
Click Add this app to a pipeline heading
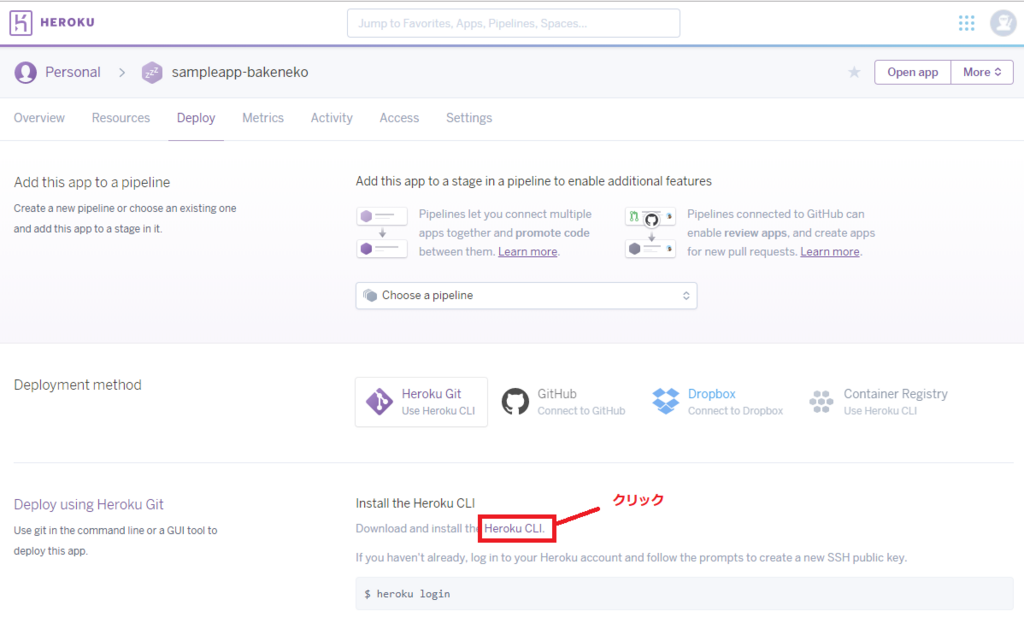click(92, 183)
